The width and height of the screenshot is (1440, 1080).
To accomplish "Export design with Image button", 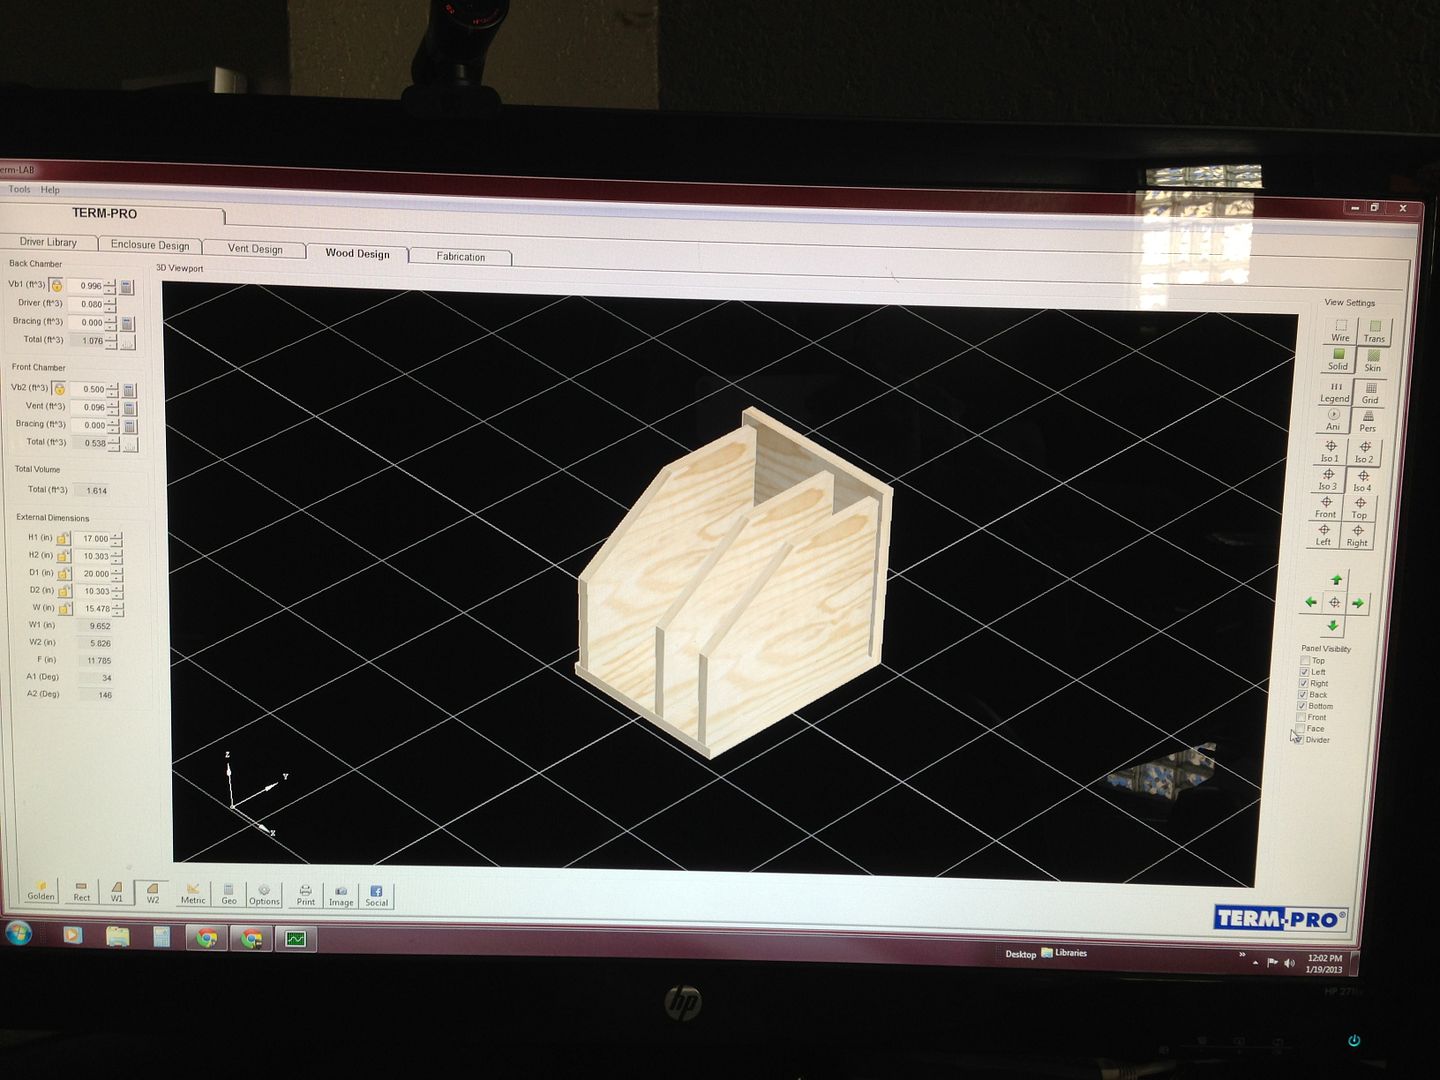I will point(341,896).
